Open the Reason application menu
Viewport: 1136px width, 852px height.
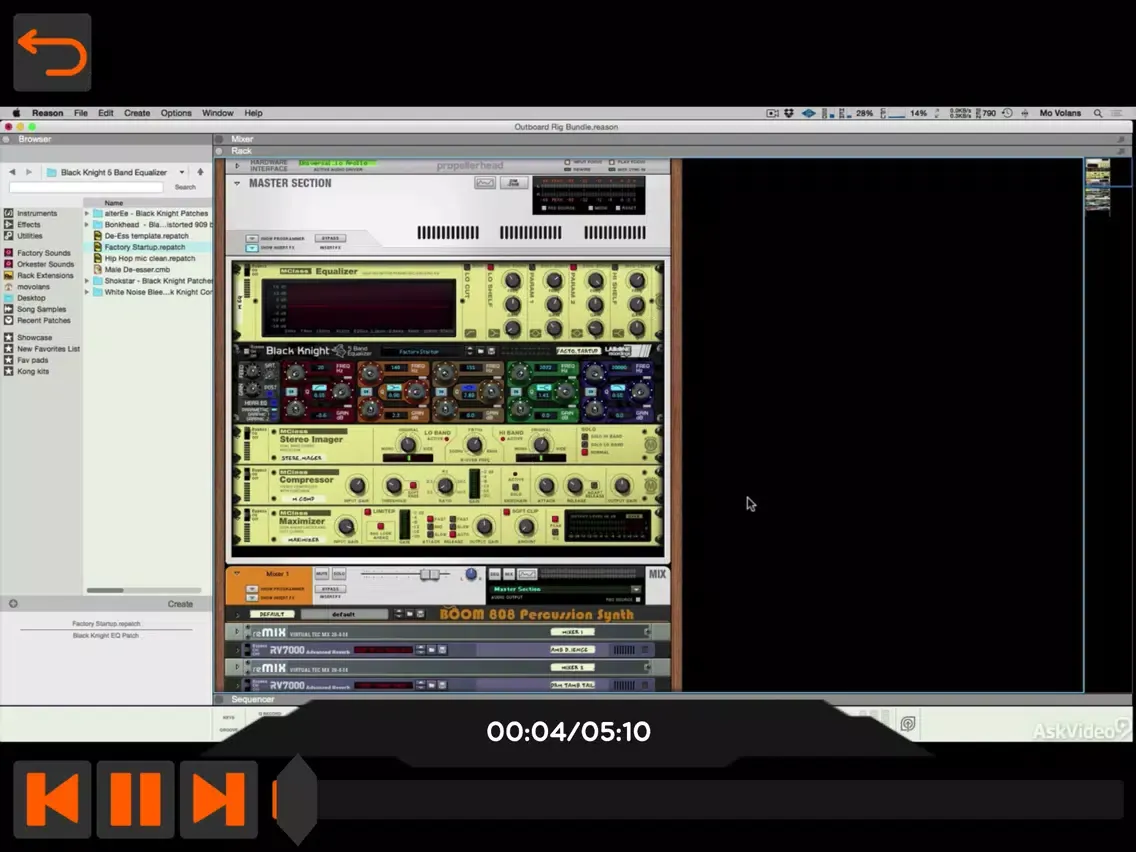tap(47, 113)
